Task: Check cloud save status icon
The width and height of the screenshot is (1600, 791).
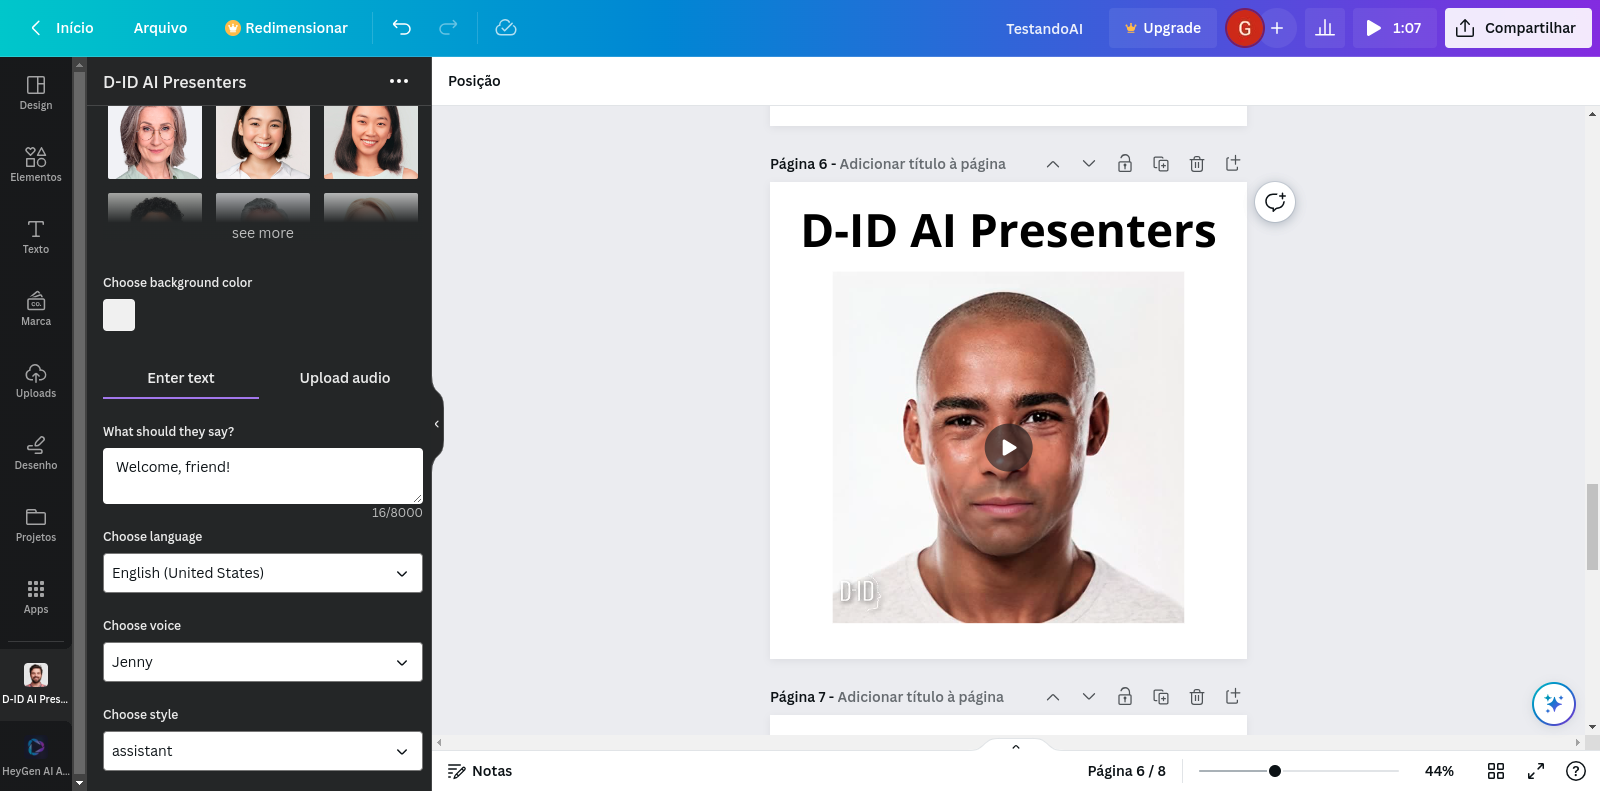Action: coord(506,28)
